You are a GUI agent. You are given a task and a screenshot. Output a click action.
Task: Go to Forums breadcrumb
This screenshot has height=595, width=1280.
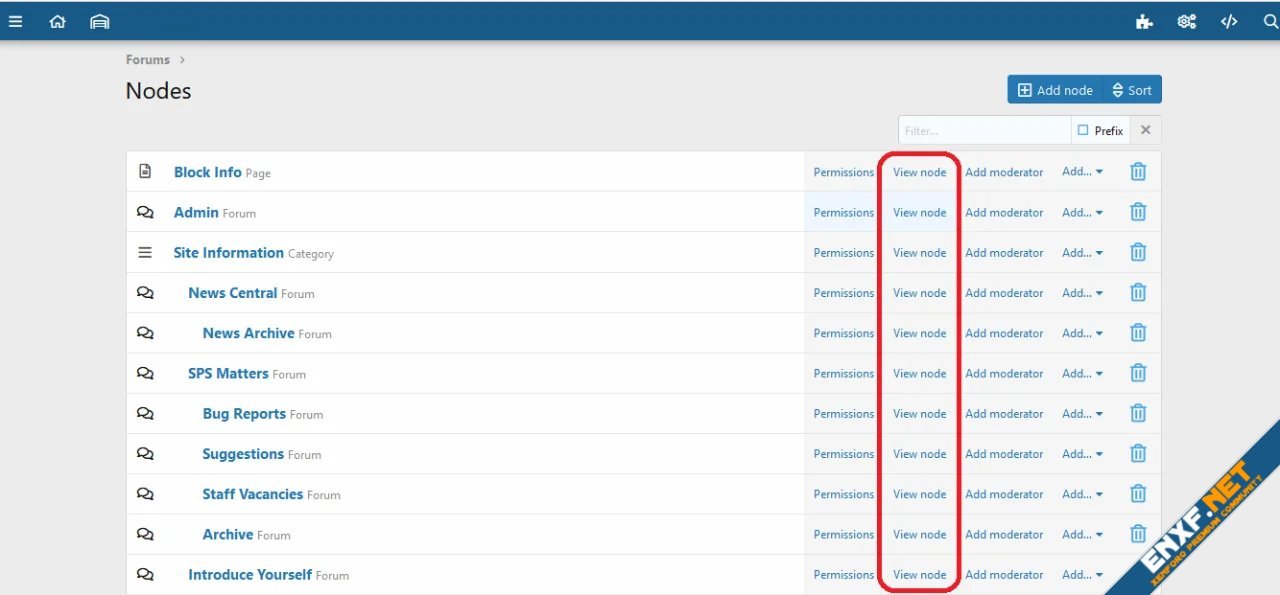[x=148, y=60]
